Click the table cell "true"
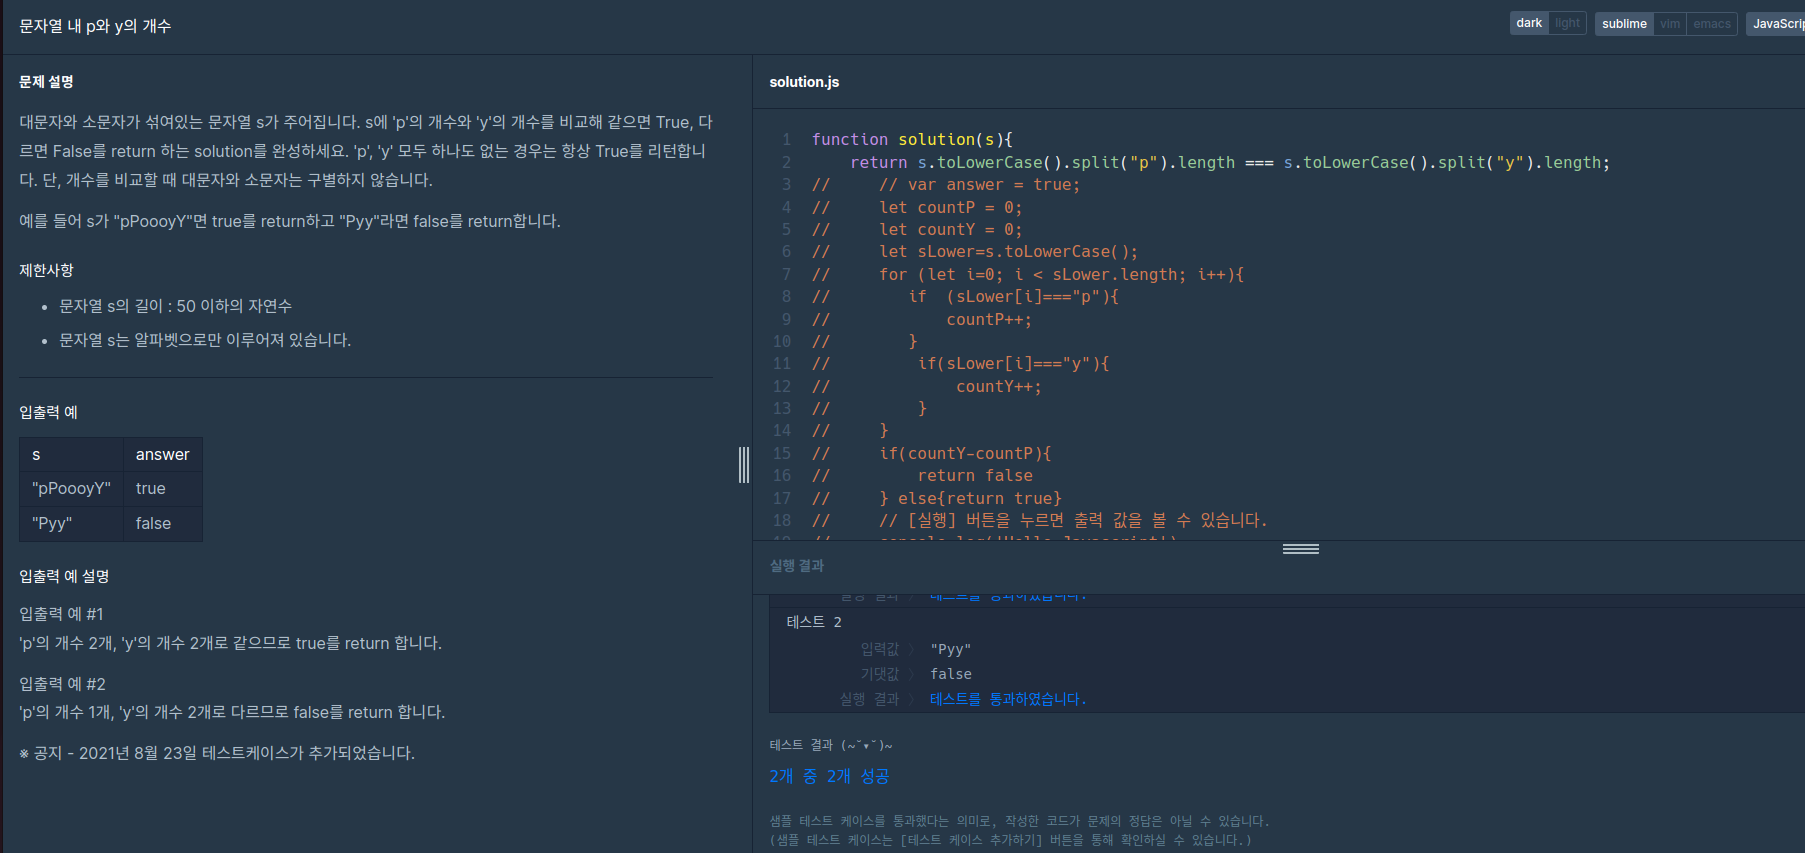Viewport: 1805px width, 853px height. point(162,489)
